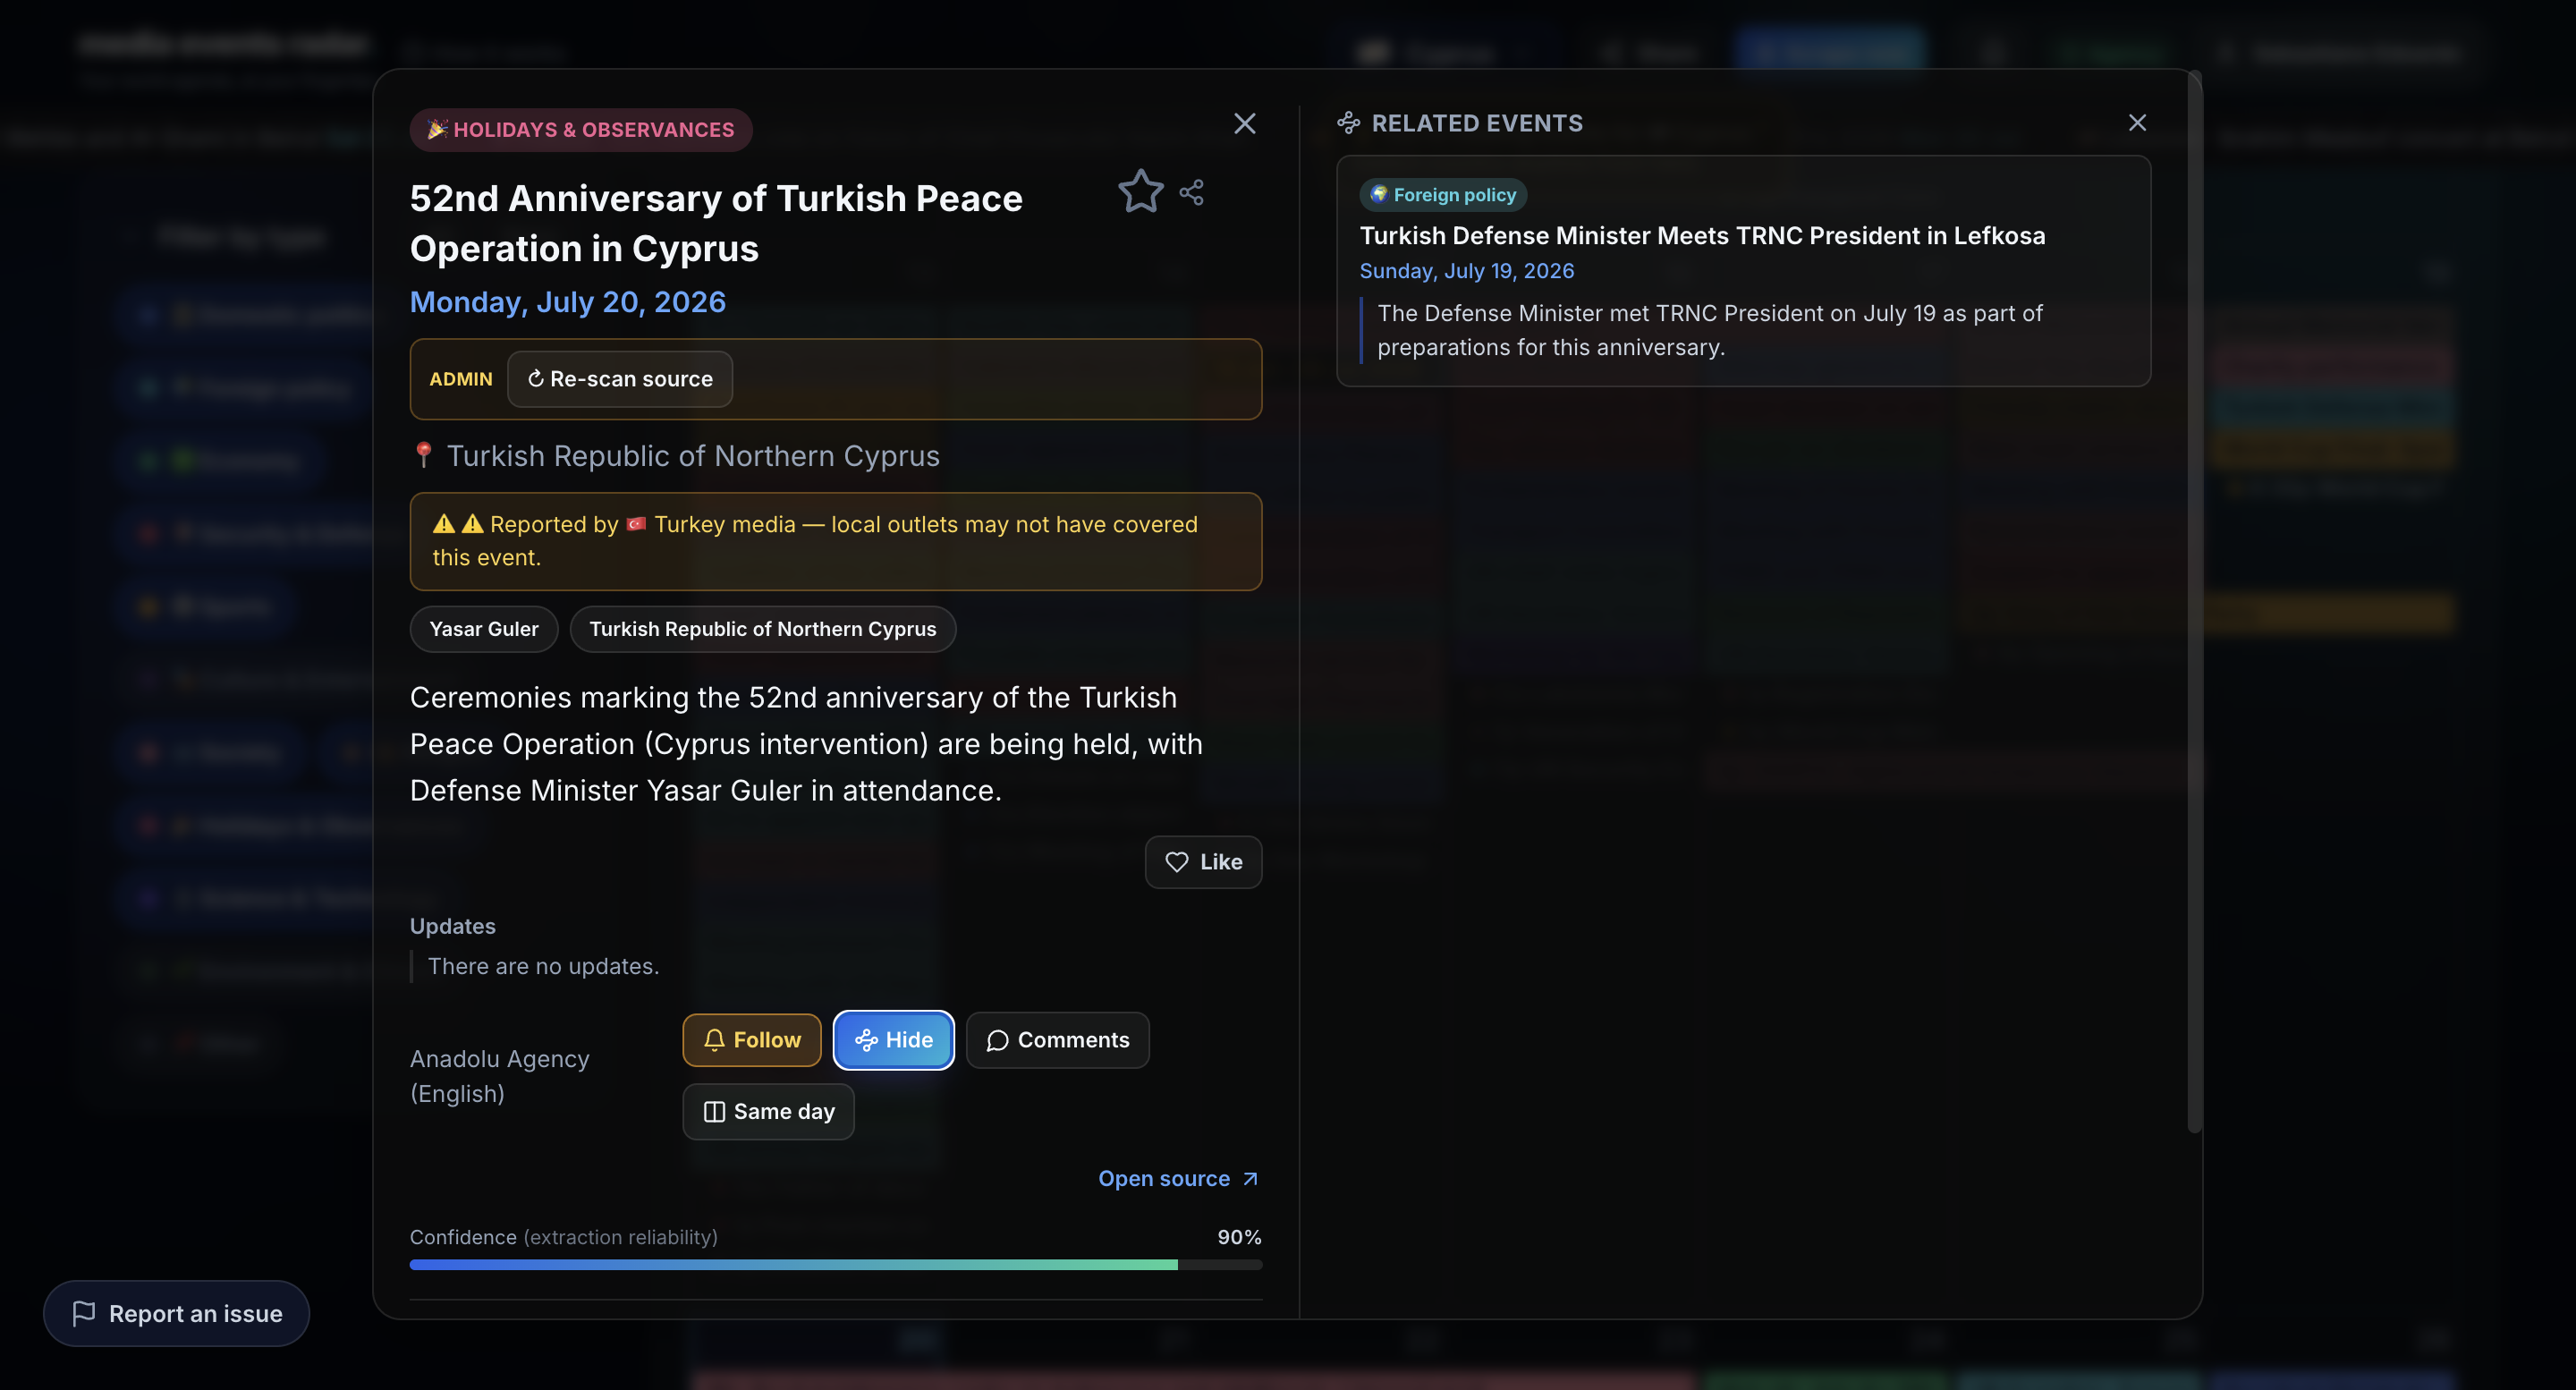Click the modal vertical scrollbar
The width and height of the screenshot is (2576, 1390).
point(2194,600)
